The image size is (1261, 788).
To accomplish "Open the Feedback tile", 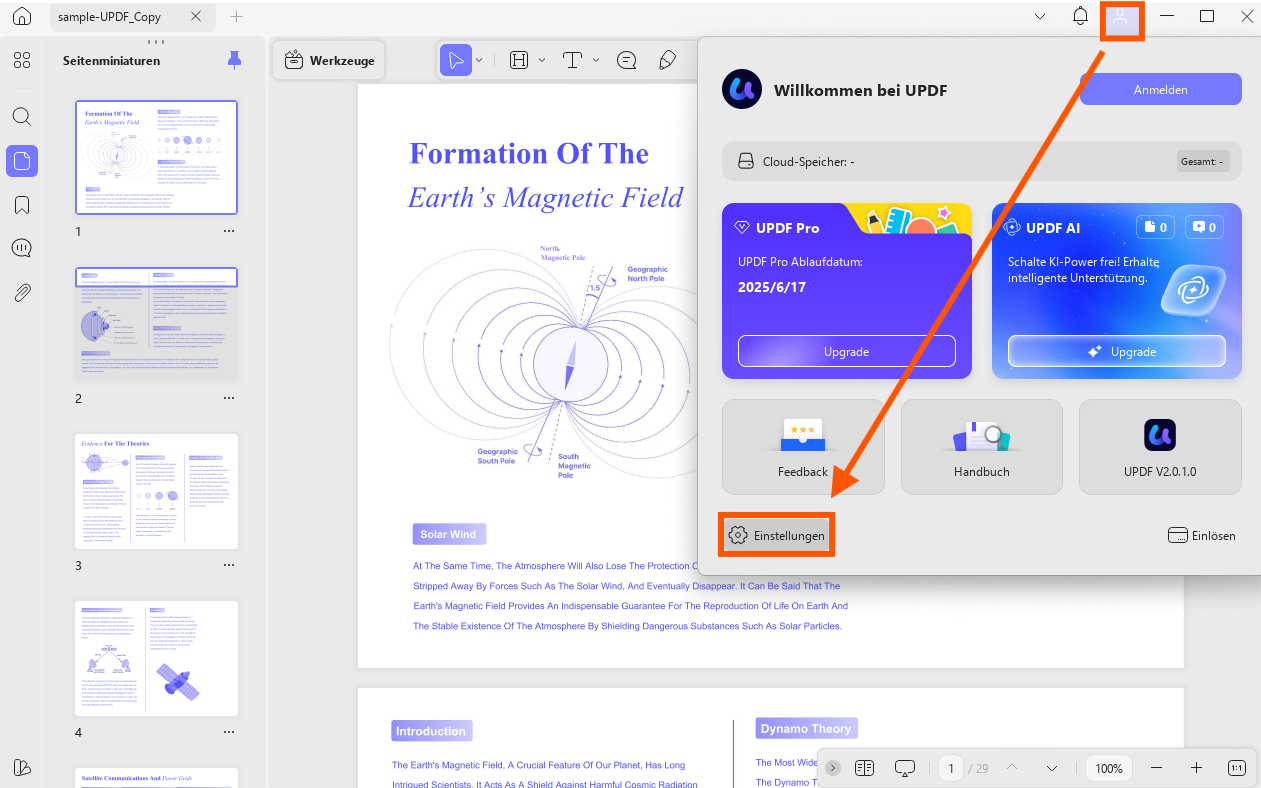I will (803, 447).
